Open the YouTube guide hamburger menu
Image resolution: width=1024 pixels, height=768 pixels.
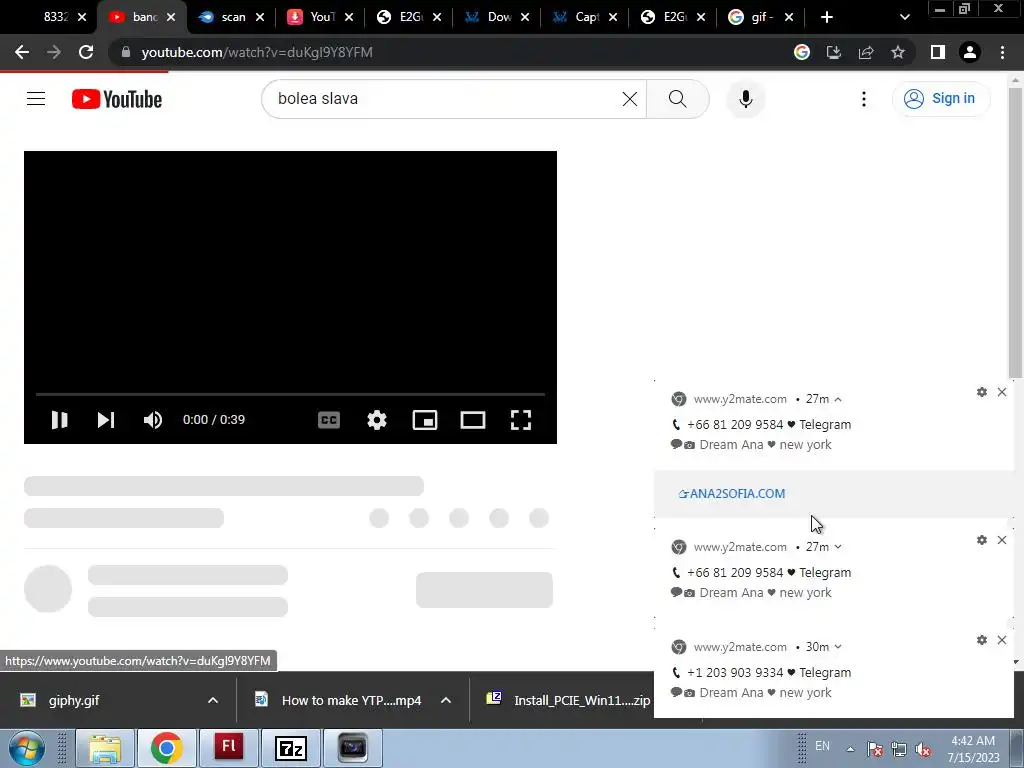(x=36, y=99)
